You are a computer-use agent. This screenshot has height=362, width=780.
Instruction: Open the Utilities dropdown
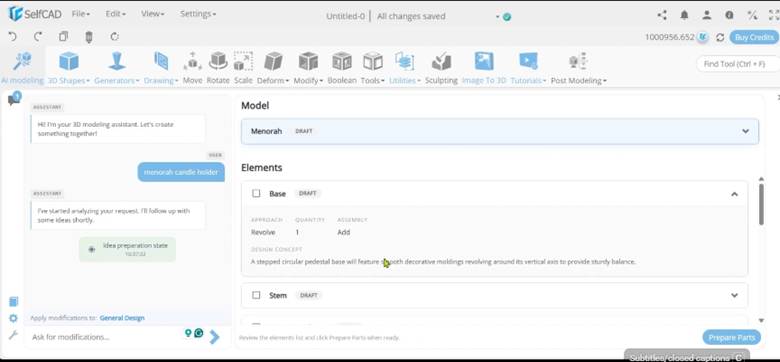point(405,67)
